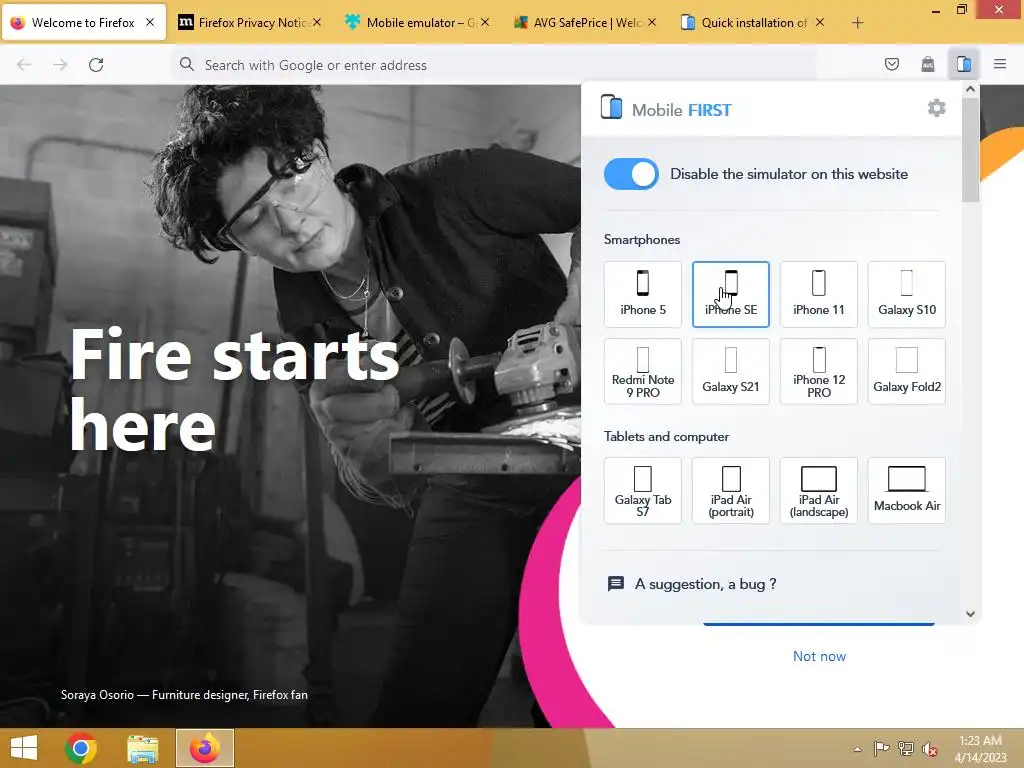Click the suggestion chat bubble icon
Screen dimensions: 1024x768
pos(616,583)
